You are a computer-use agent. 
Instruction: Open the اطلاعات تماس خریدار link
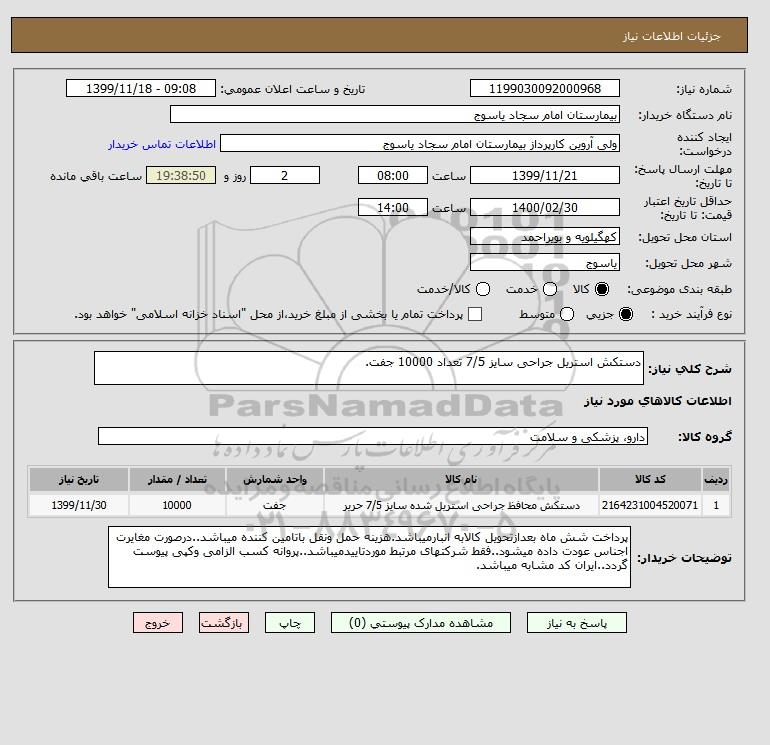coord(162,144)
